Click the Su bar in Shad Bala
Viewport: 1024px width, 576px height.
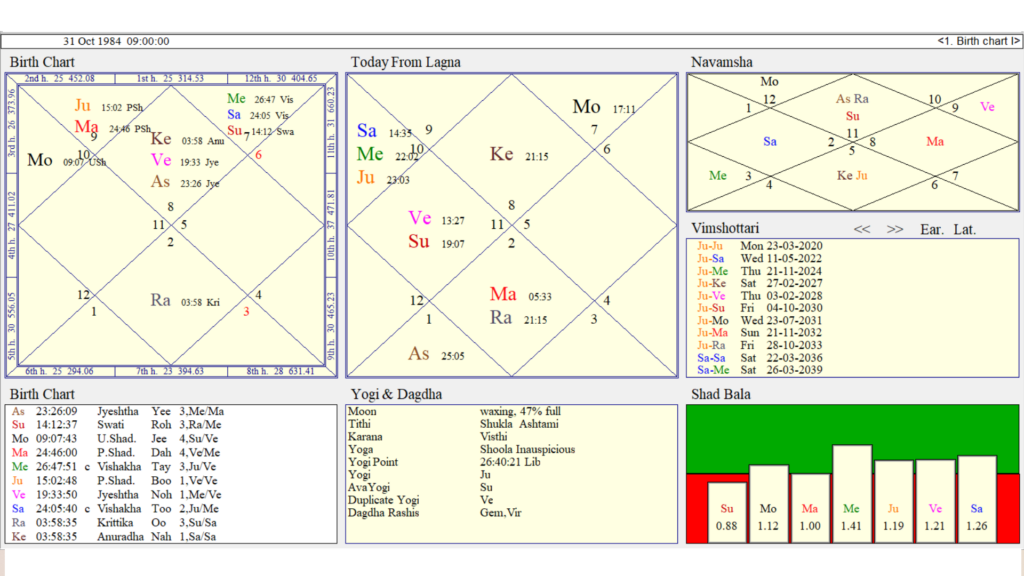(x=727, y=513)
